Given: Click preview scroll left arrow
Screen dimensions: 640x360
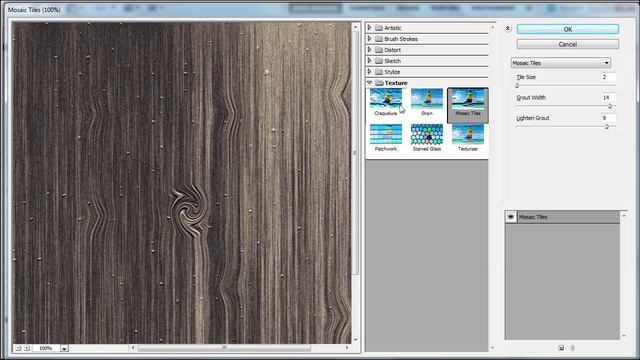Looking at the screenshot, I should tap(133, 348).
